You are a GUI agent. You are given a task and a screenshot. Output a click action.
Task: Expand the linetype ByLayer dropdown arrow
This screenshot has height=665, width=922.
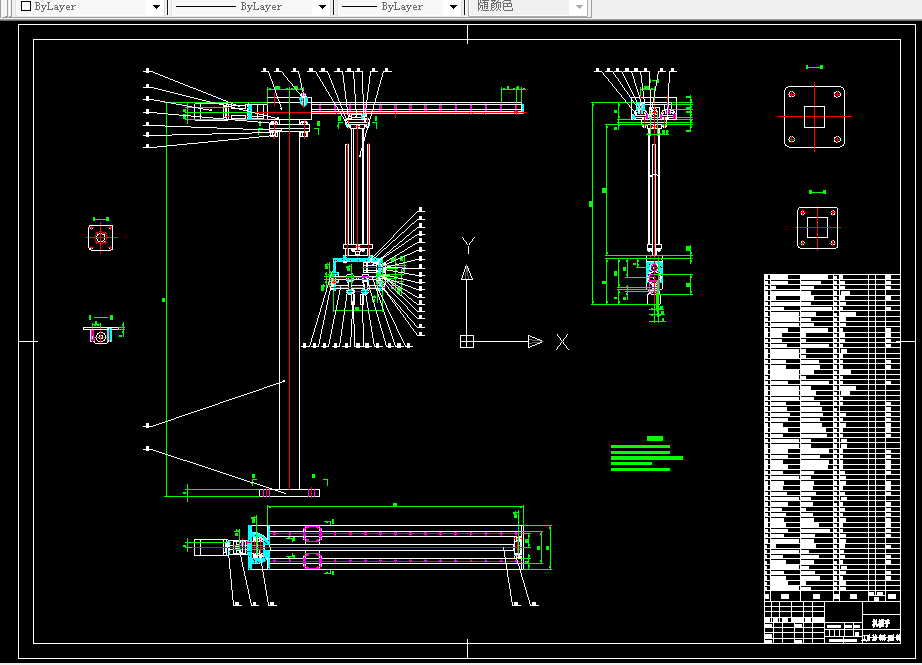point(322,6)
